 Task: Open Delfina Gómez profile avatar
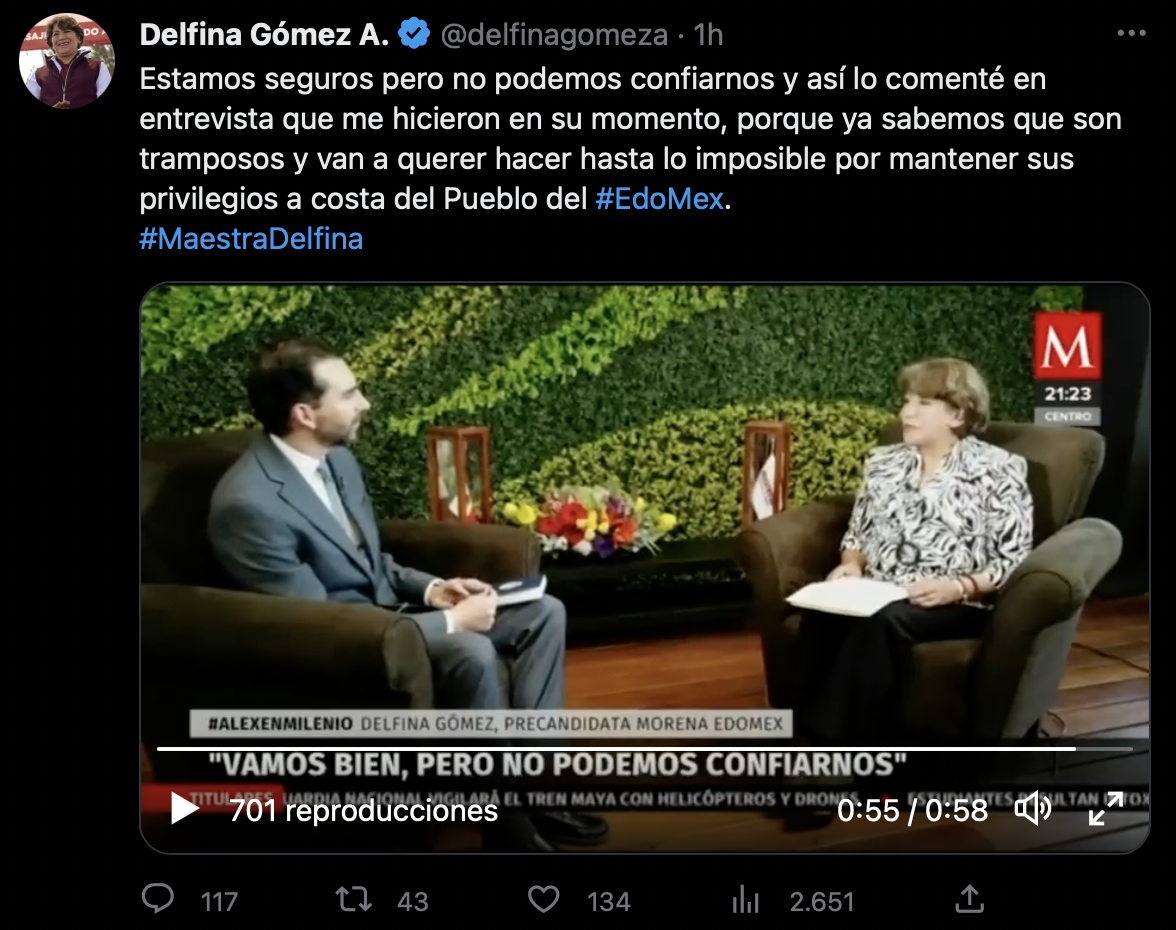tap(67, 61)
